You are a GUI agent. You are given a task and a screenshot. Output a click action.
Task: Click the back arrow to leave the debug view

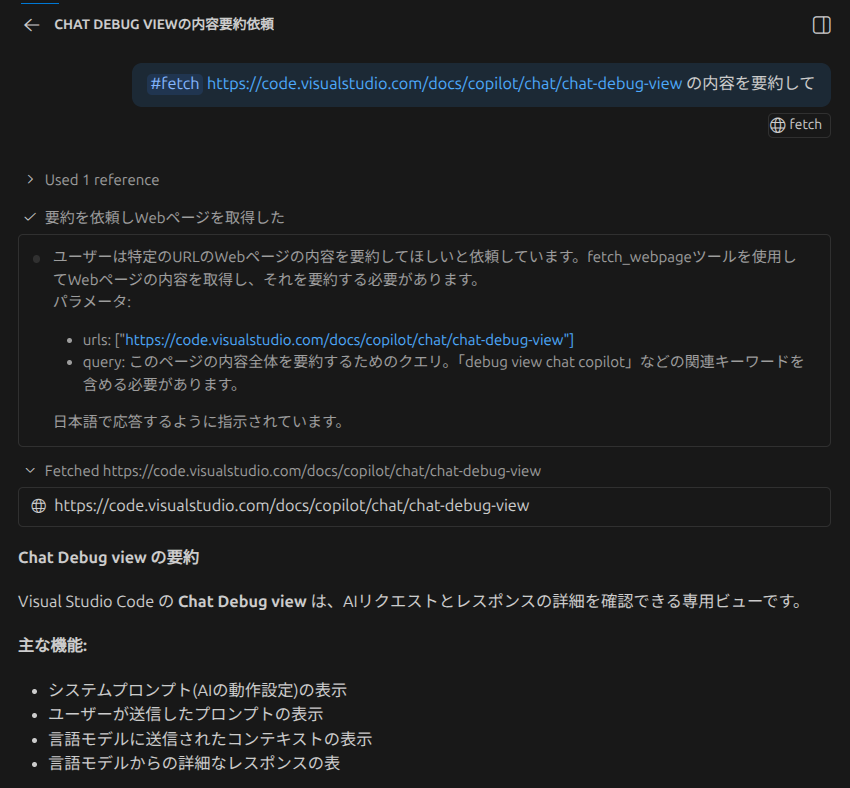coord(30,25)
